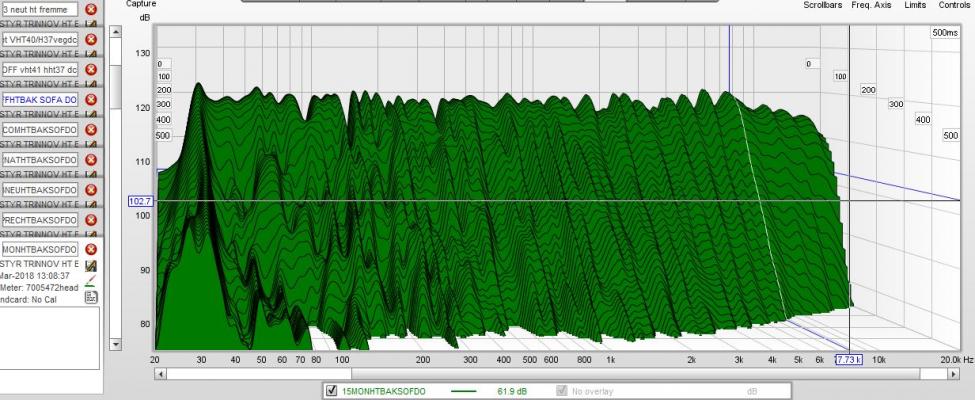Click horizontal graph scrollbar left arrow
This screenshot has width=975, height=400.
click(x=160, y=374)
